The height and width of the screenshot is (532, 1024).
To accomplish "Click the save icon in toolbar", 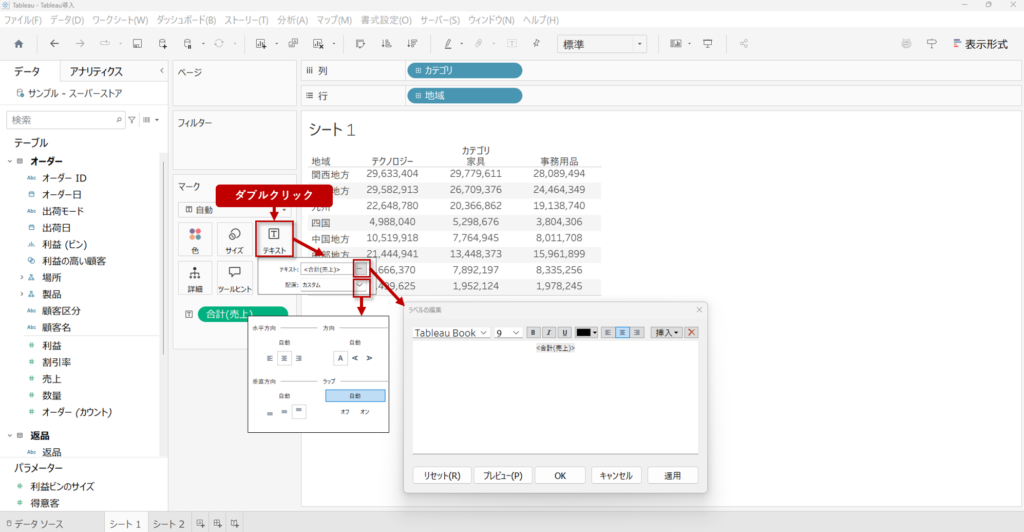I will point(136,44).
